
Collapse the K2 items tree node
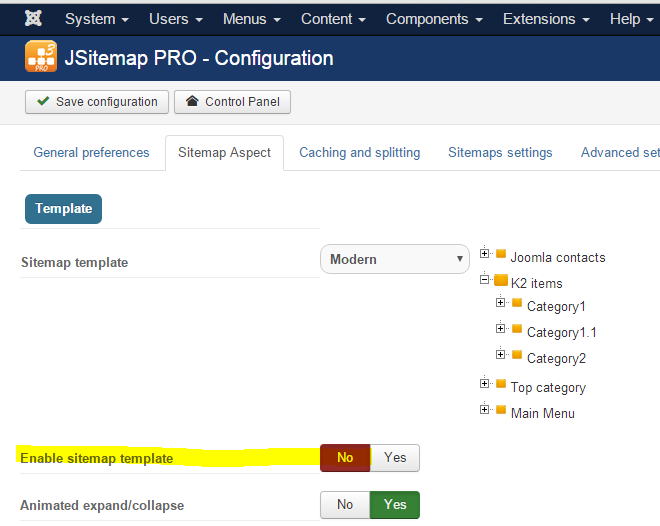point(484,279)
